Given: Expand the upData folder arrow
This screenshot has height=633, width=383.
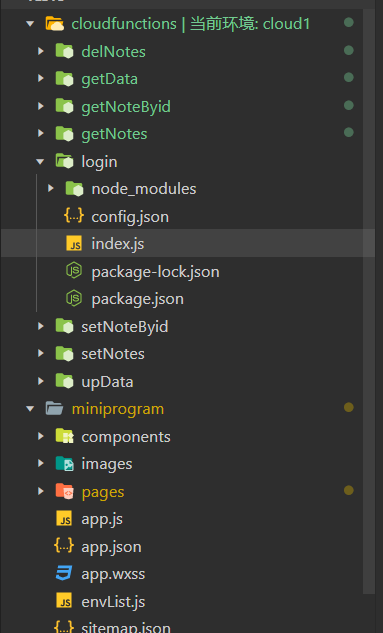Looking at the screenshot, I should pos(40,381).
